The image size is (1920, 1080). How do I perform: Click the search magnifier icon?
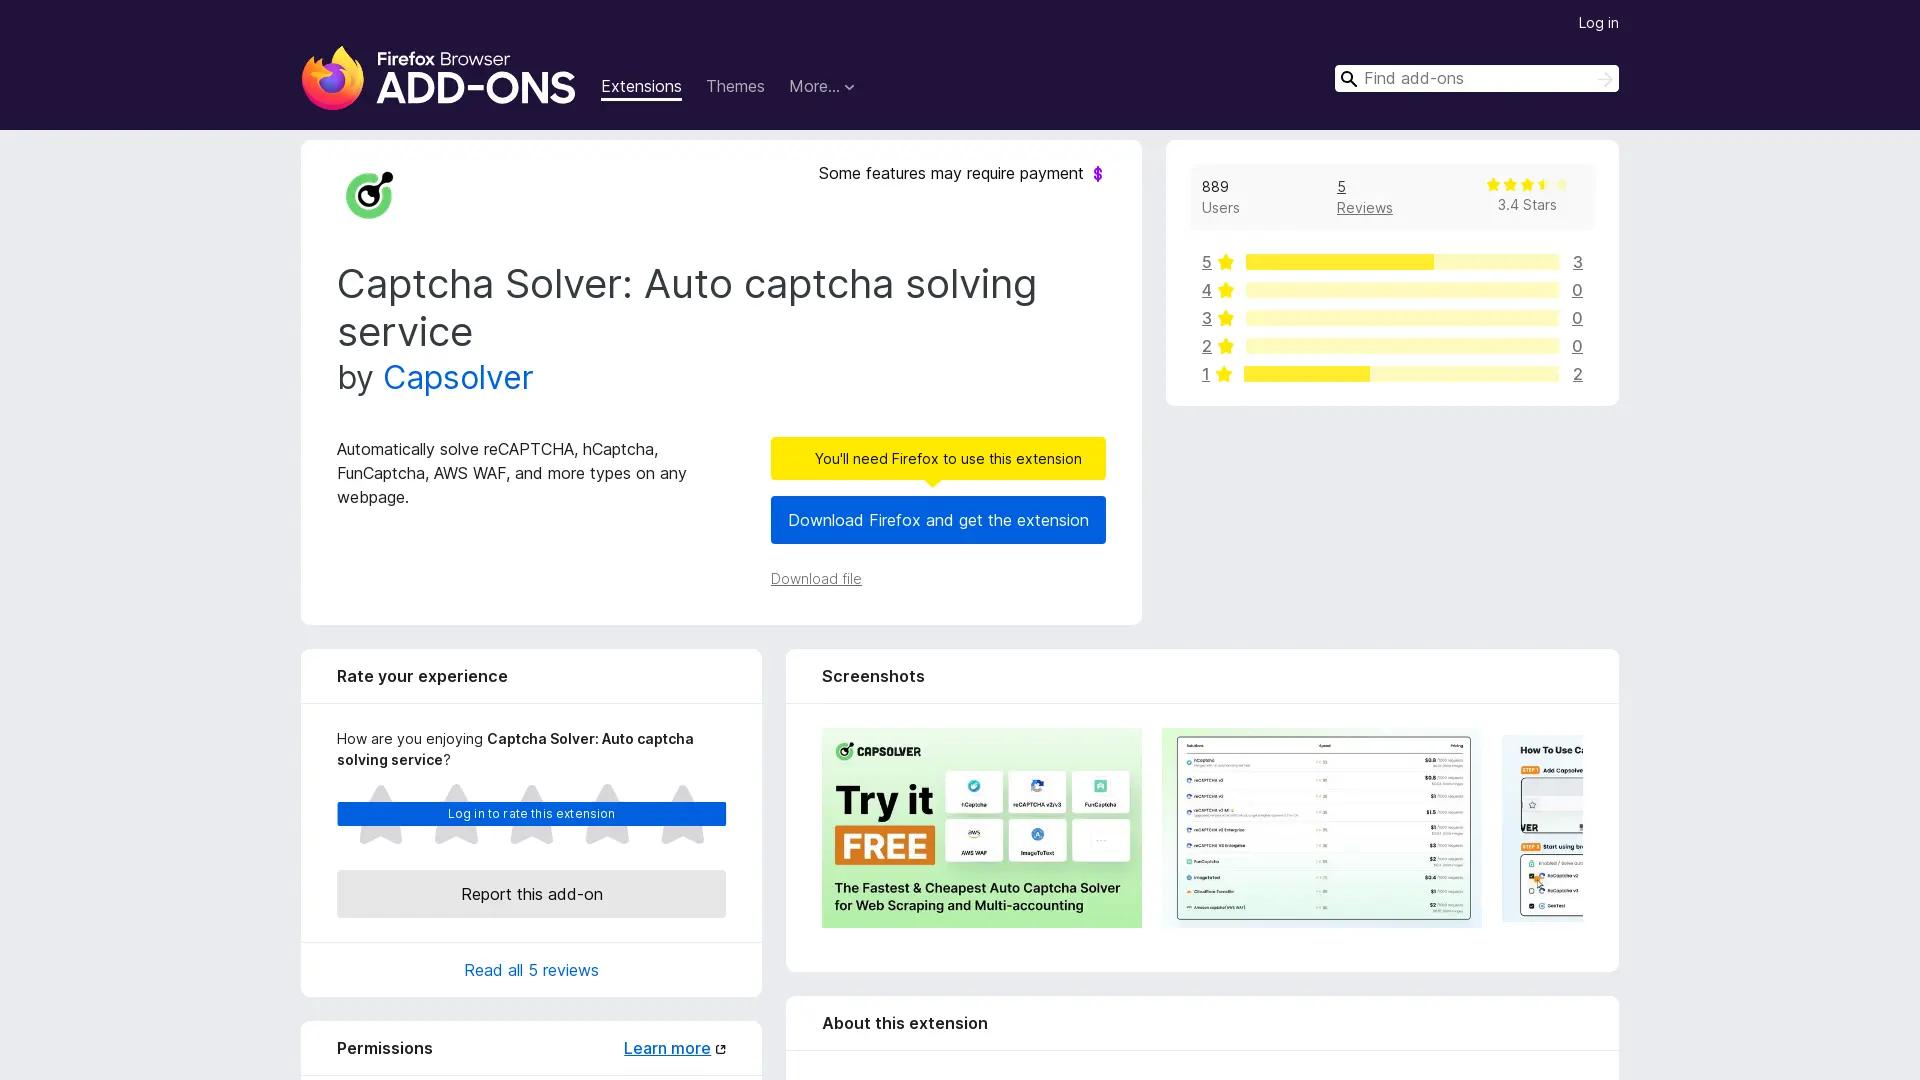[1349, 78]
